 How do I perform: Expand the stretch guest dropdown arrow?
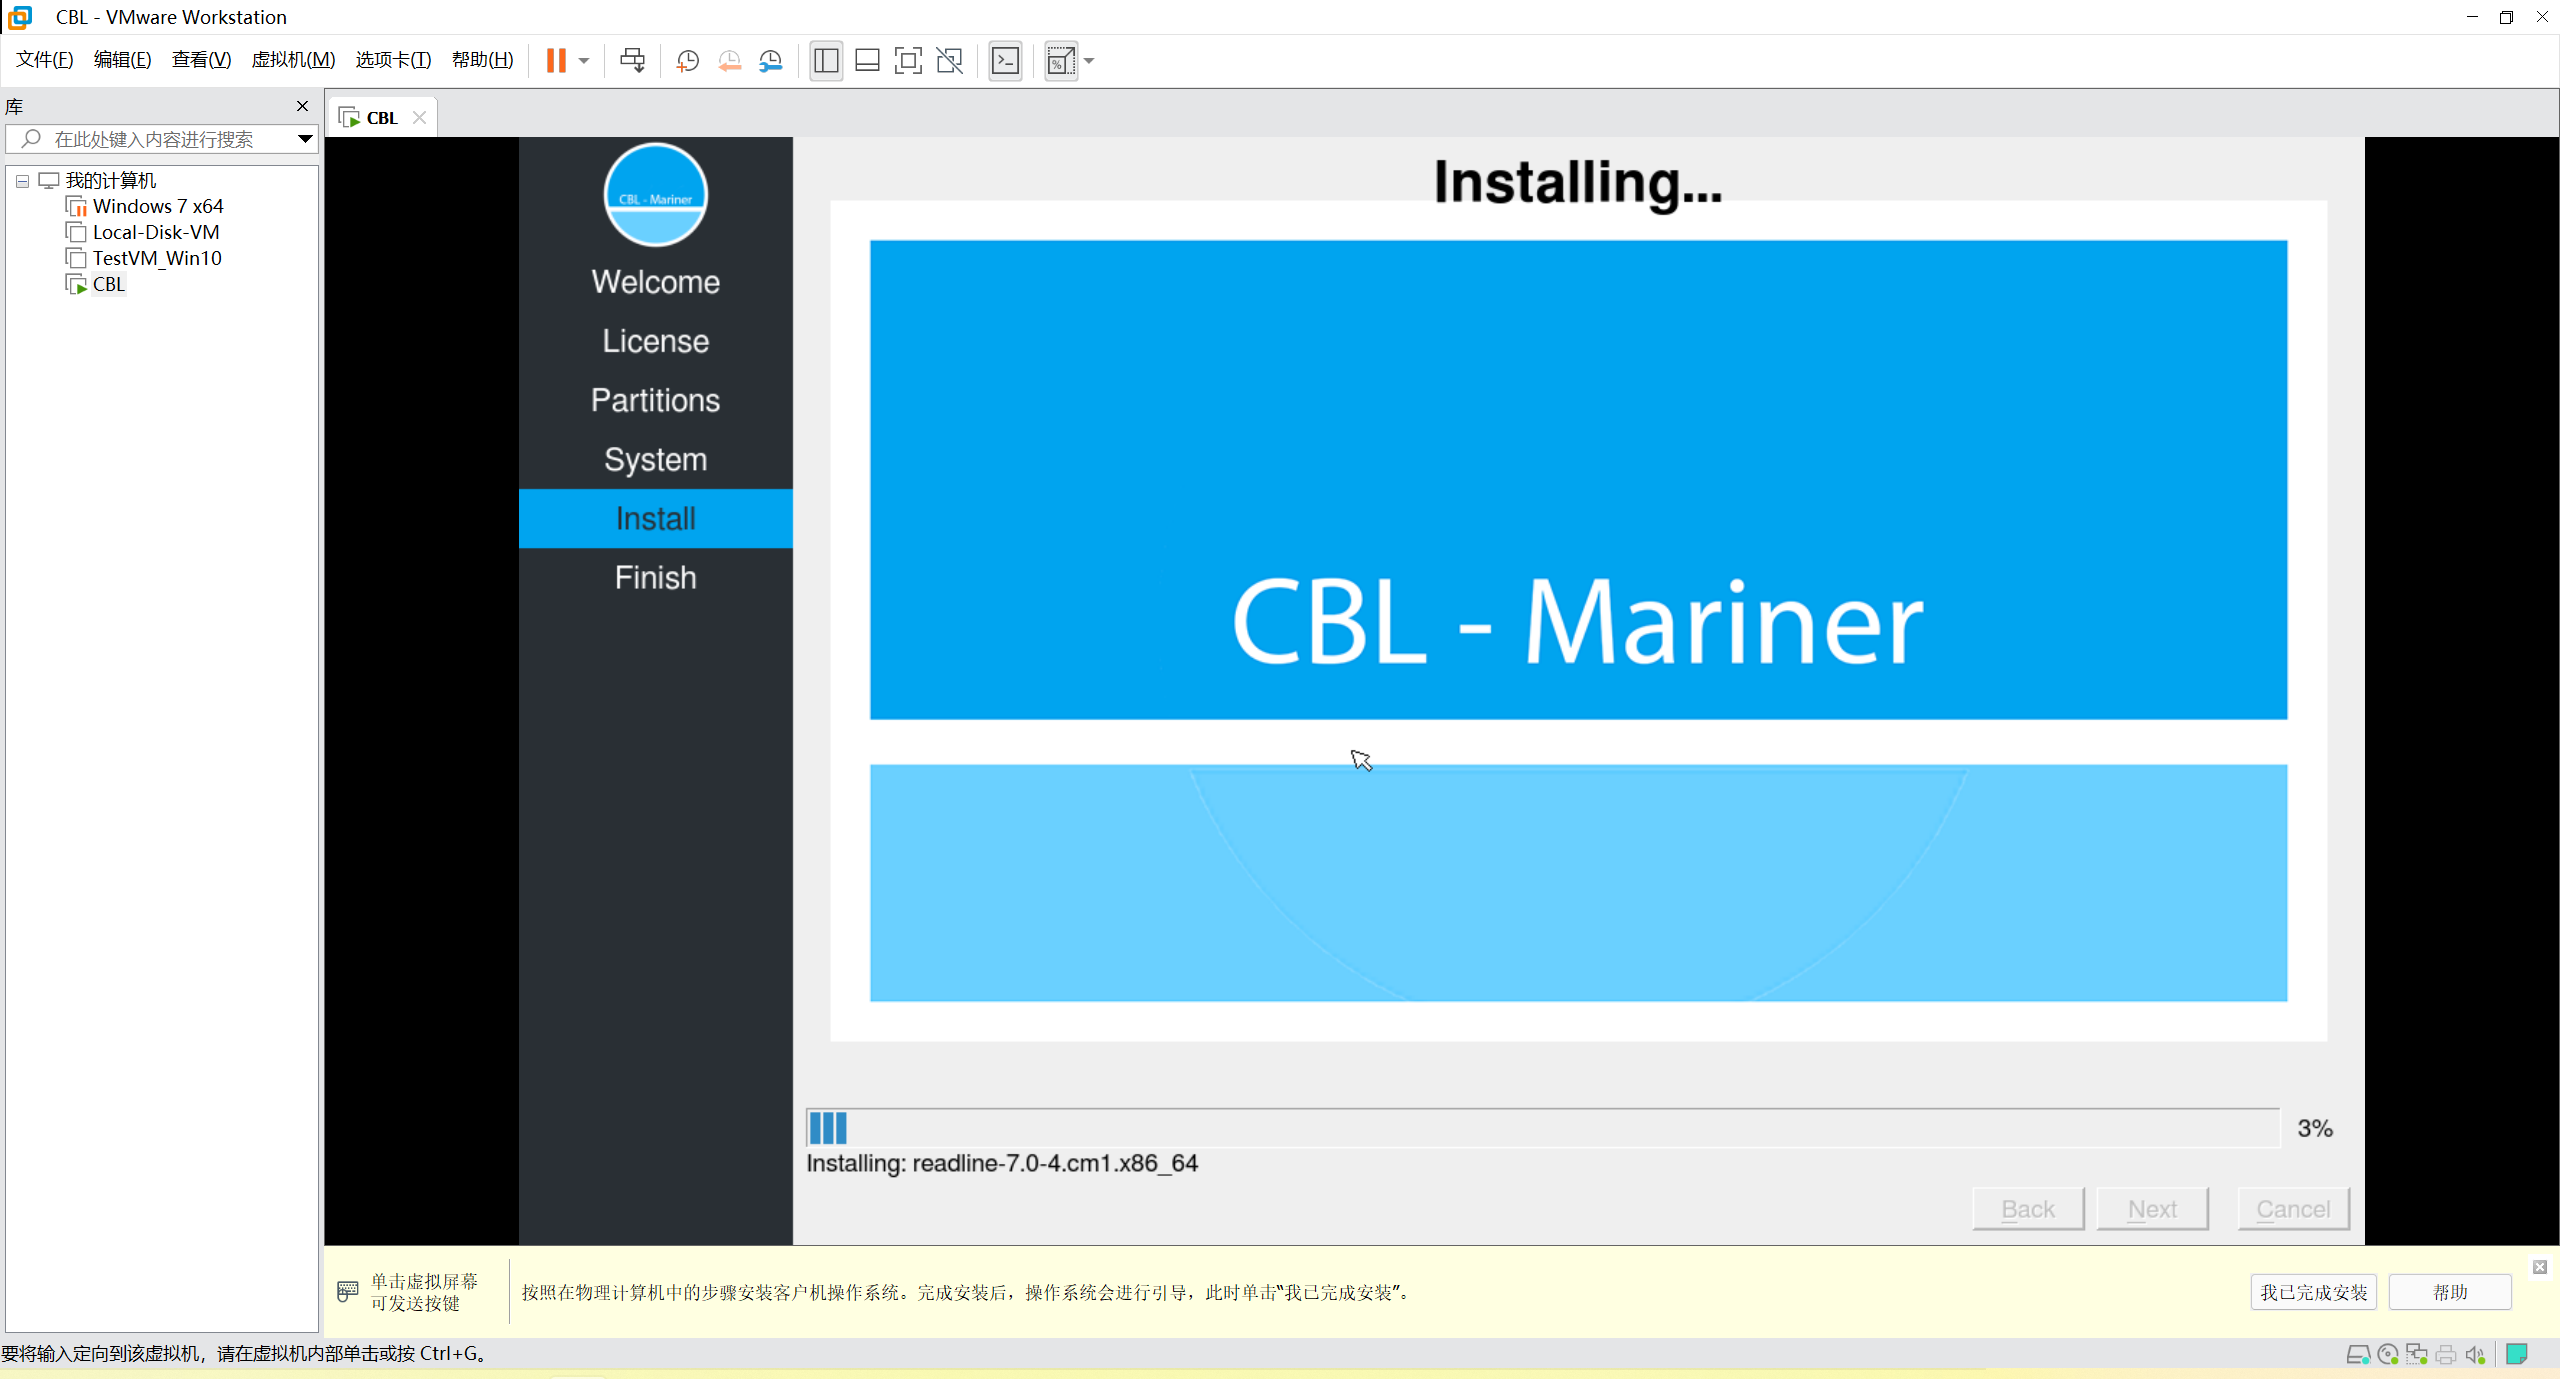coord(1089,61)
